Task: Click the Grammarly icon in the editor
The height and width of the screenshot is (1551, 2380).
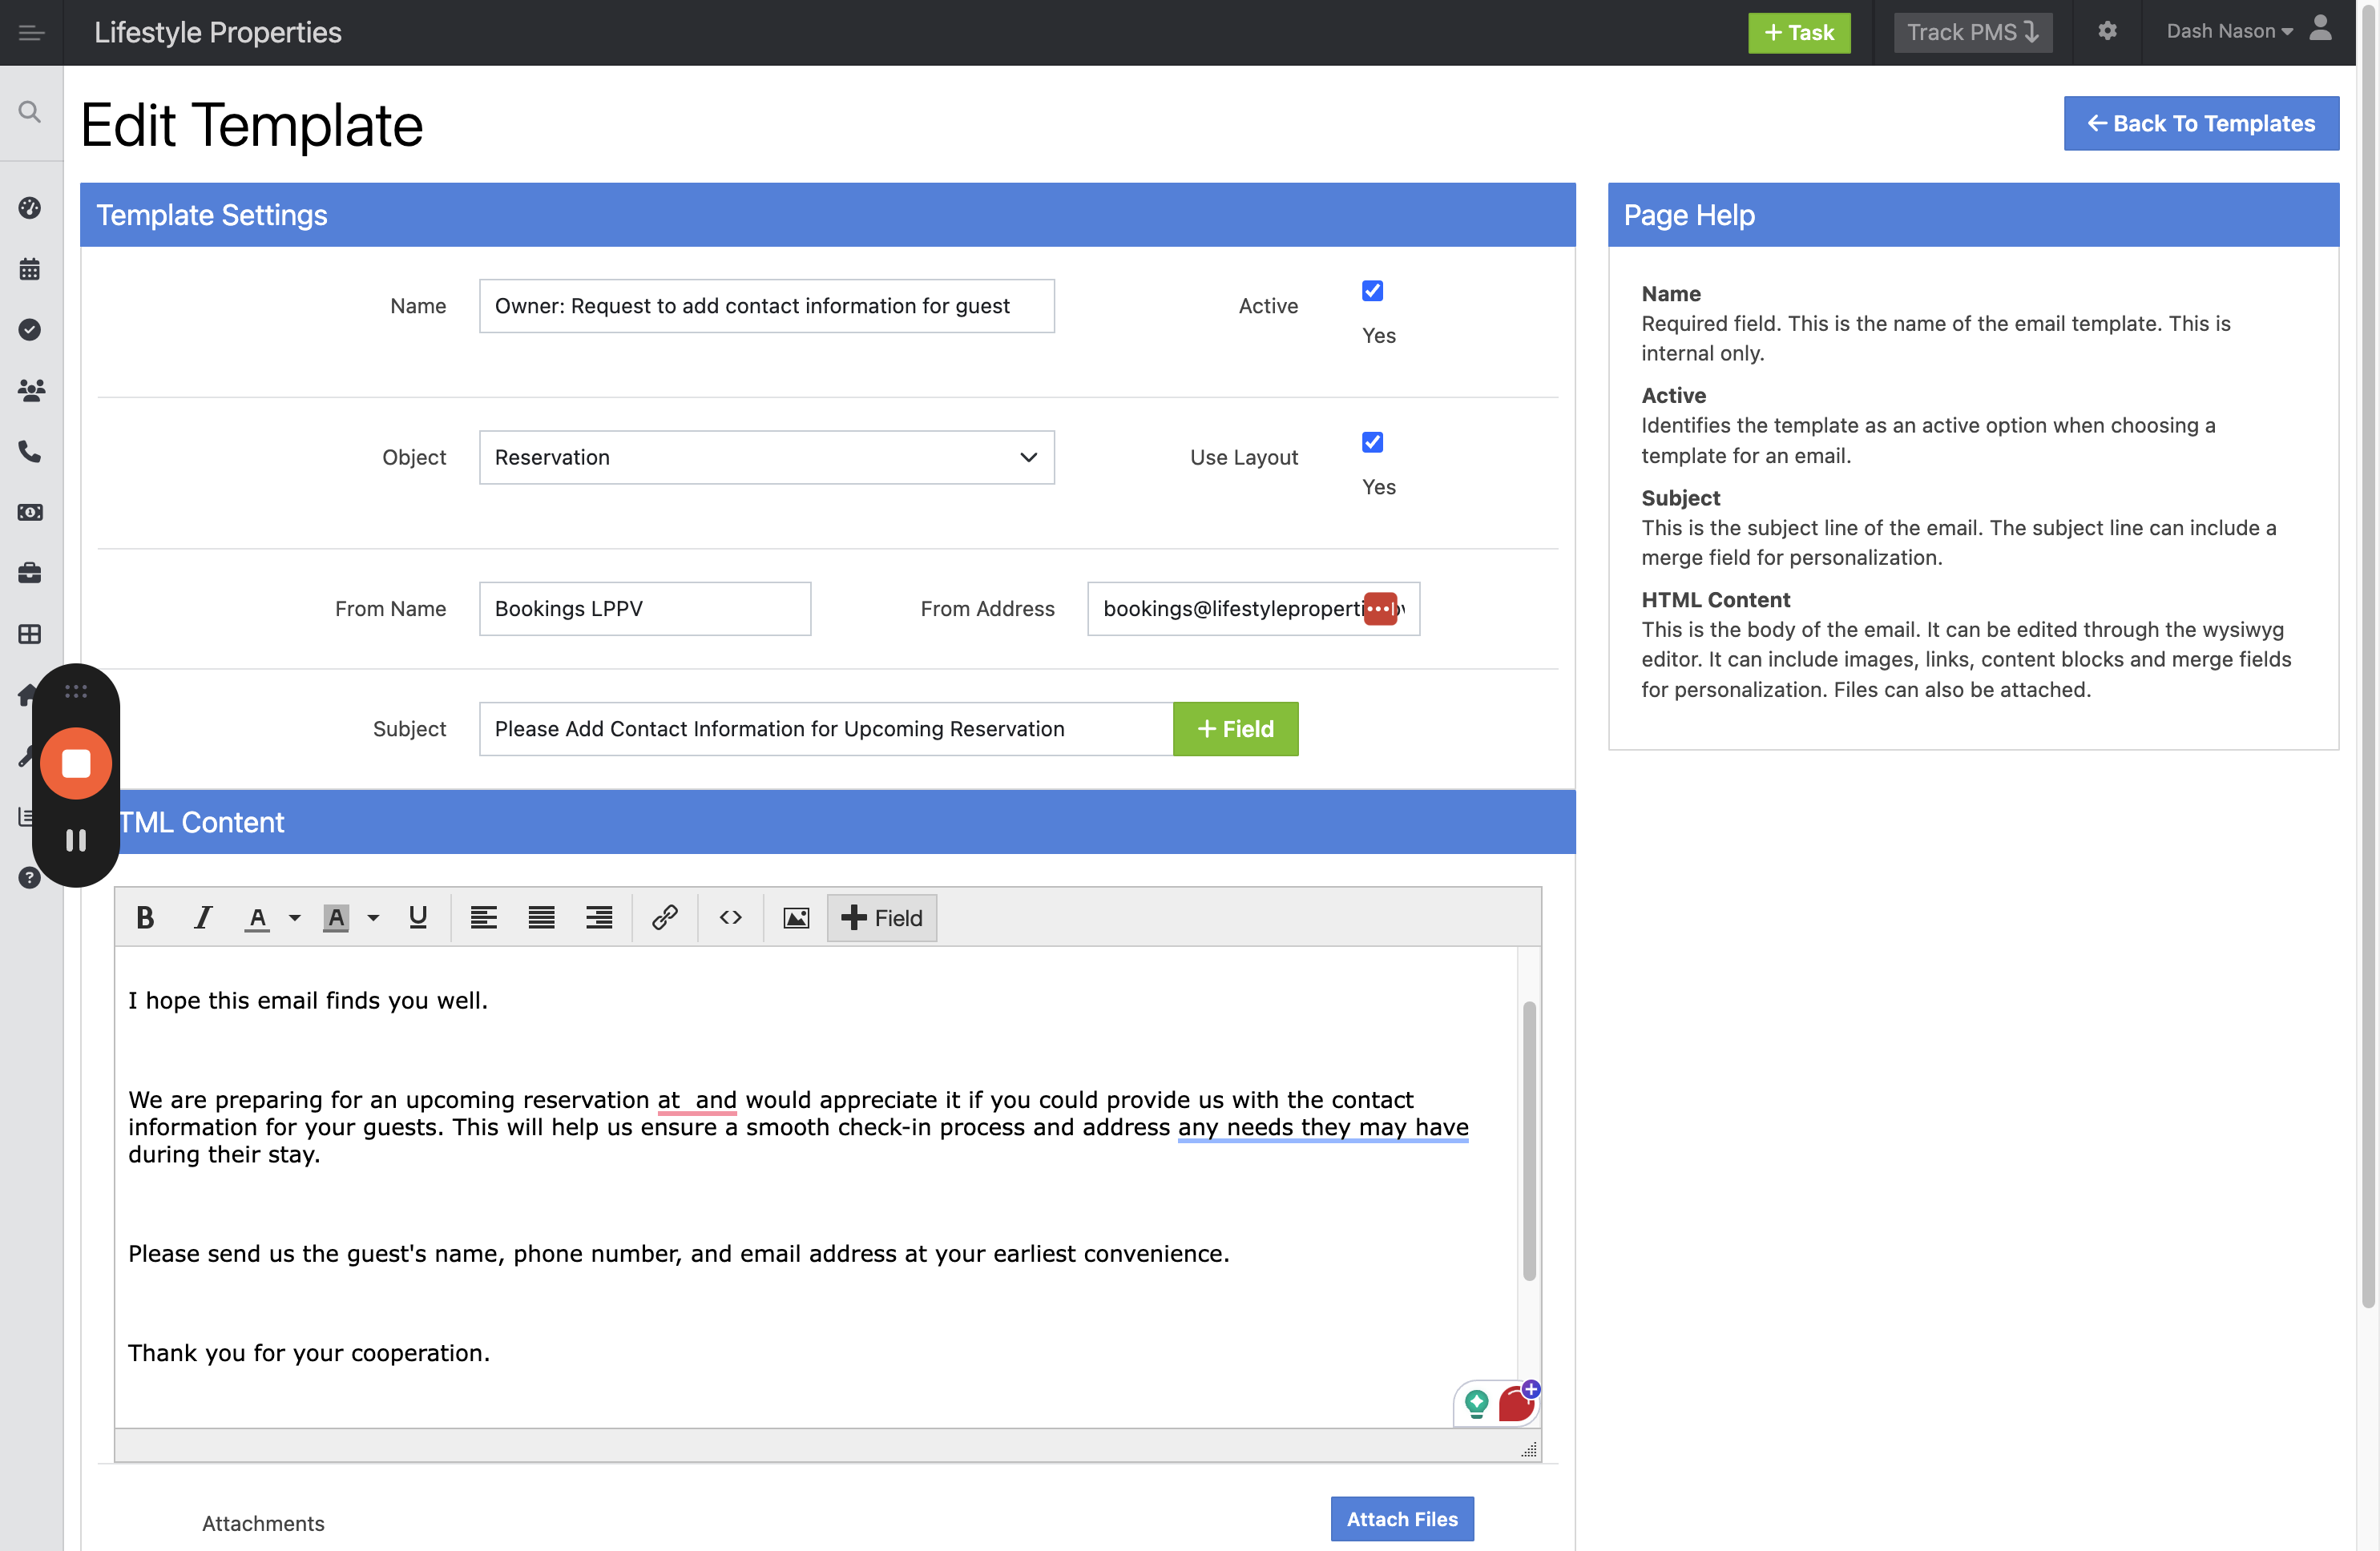Action: pos(1477,1404)
